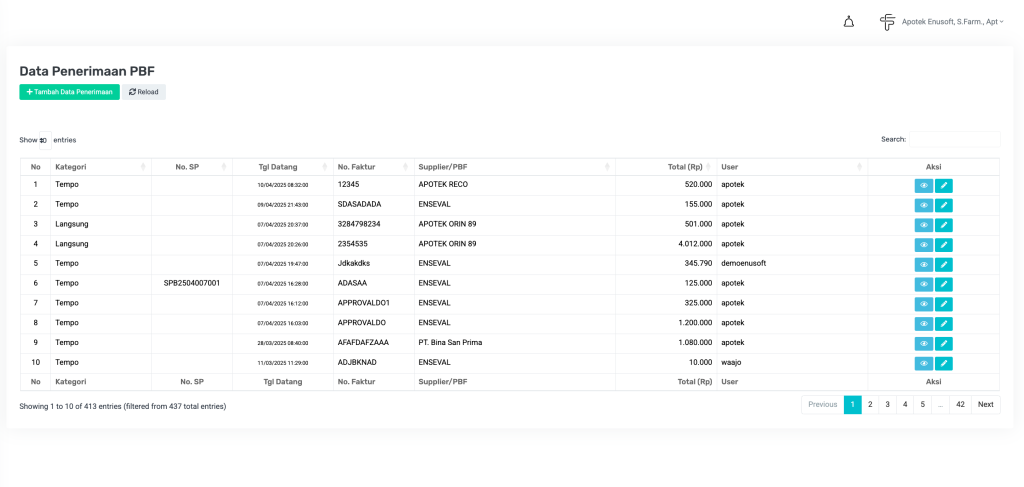Viewport: 1024px width, 487px height.
Task: Go to the Next page
Action: [985, 405]
